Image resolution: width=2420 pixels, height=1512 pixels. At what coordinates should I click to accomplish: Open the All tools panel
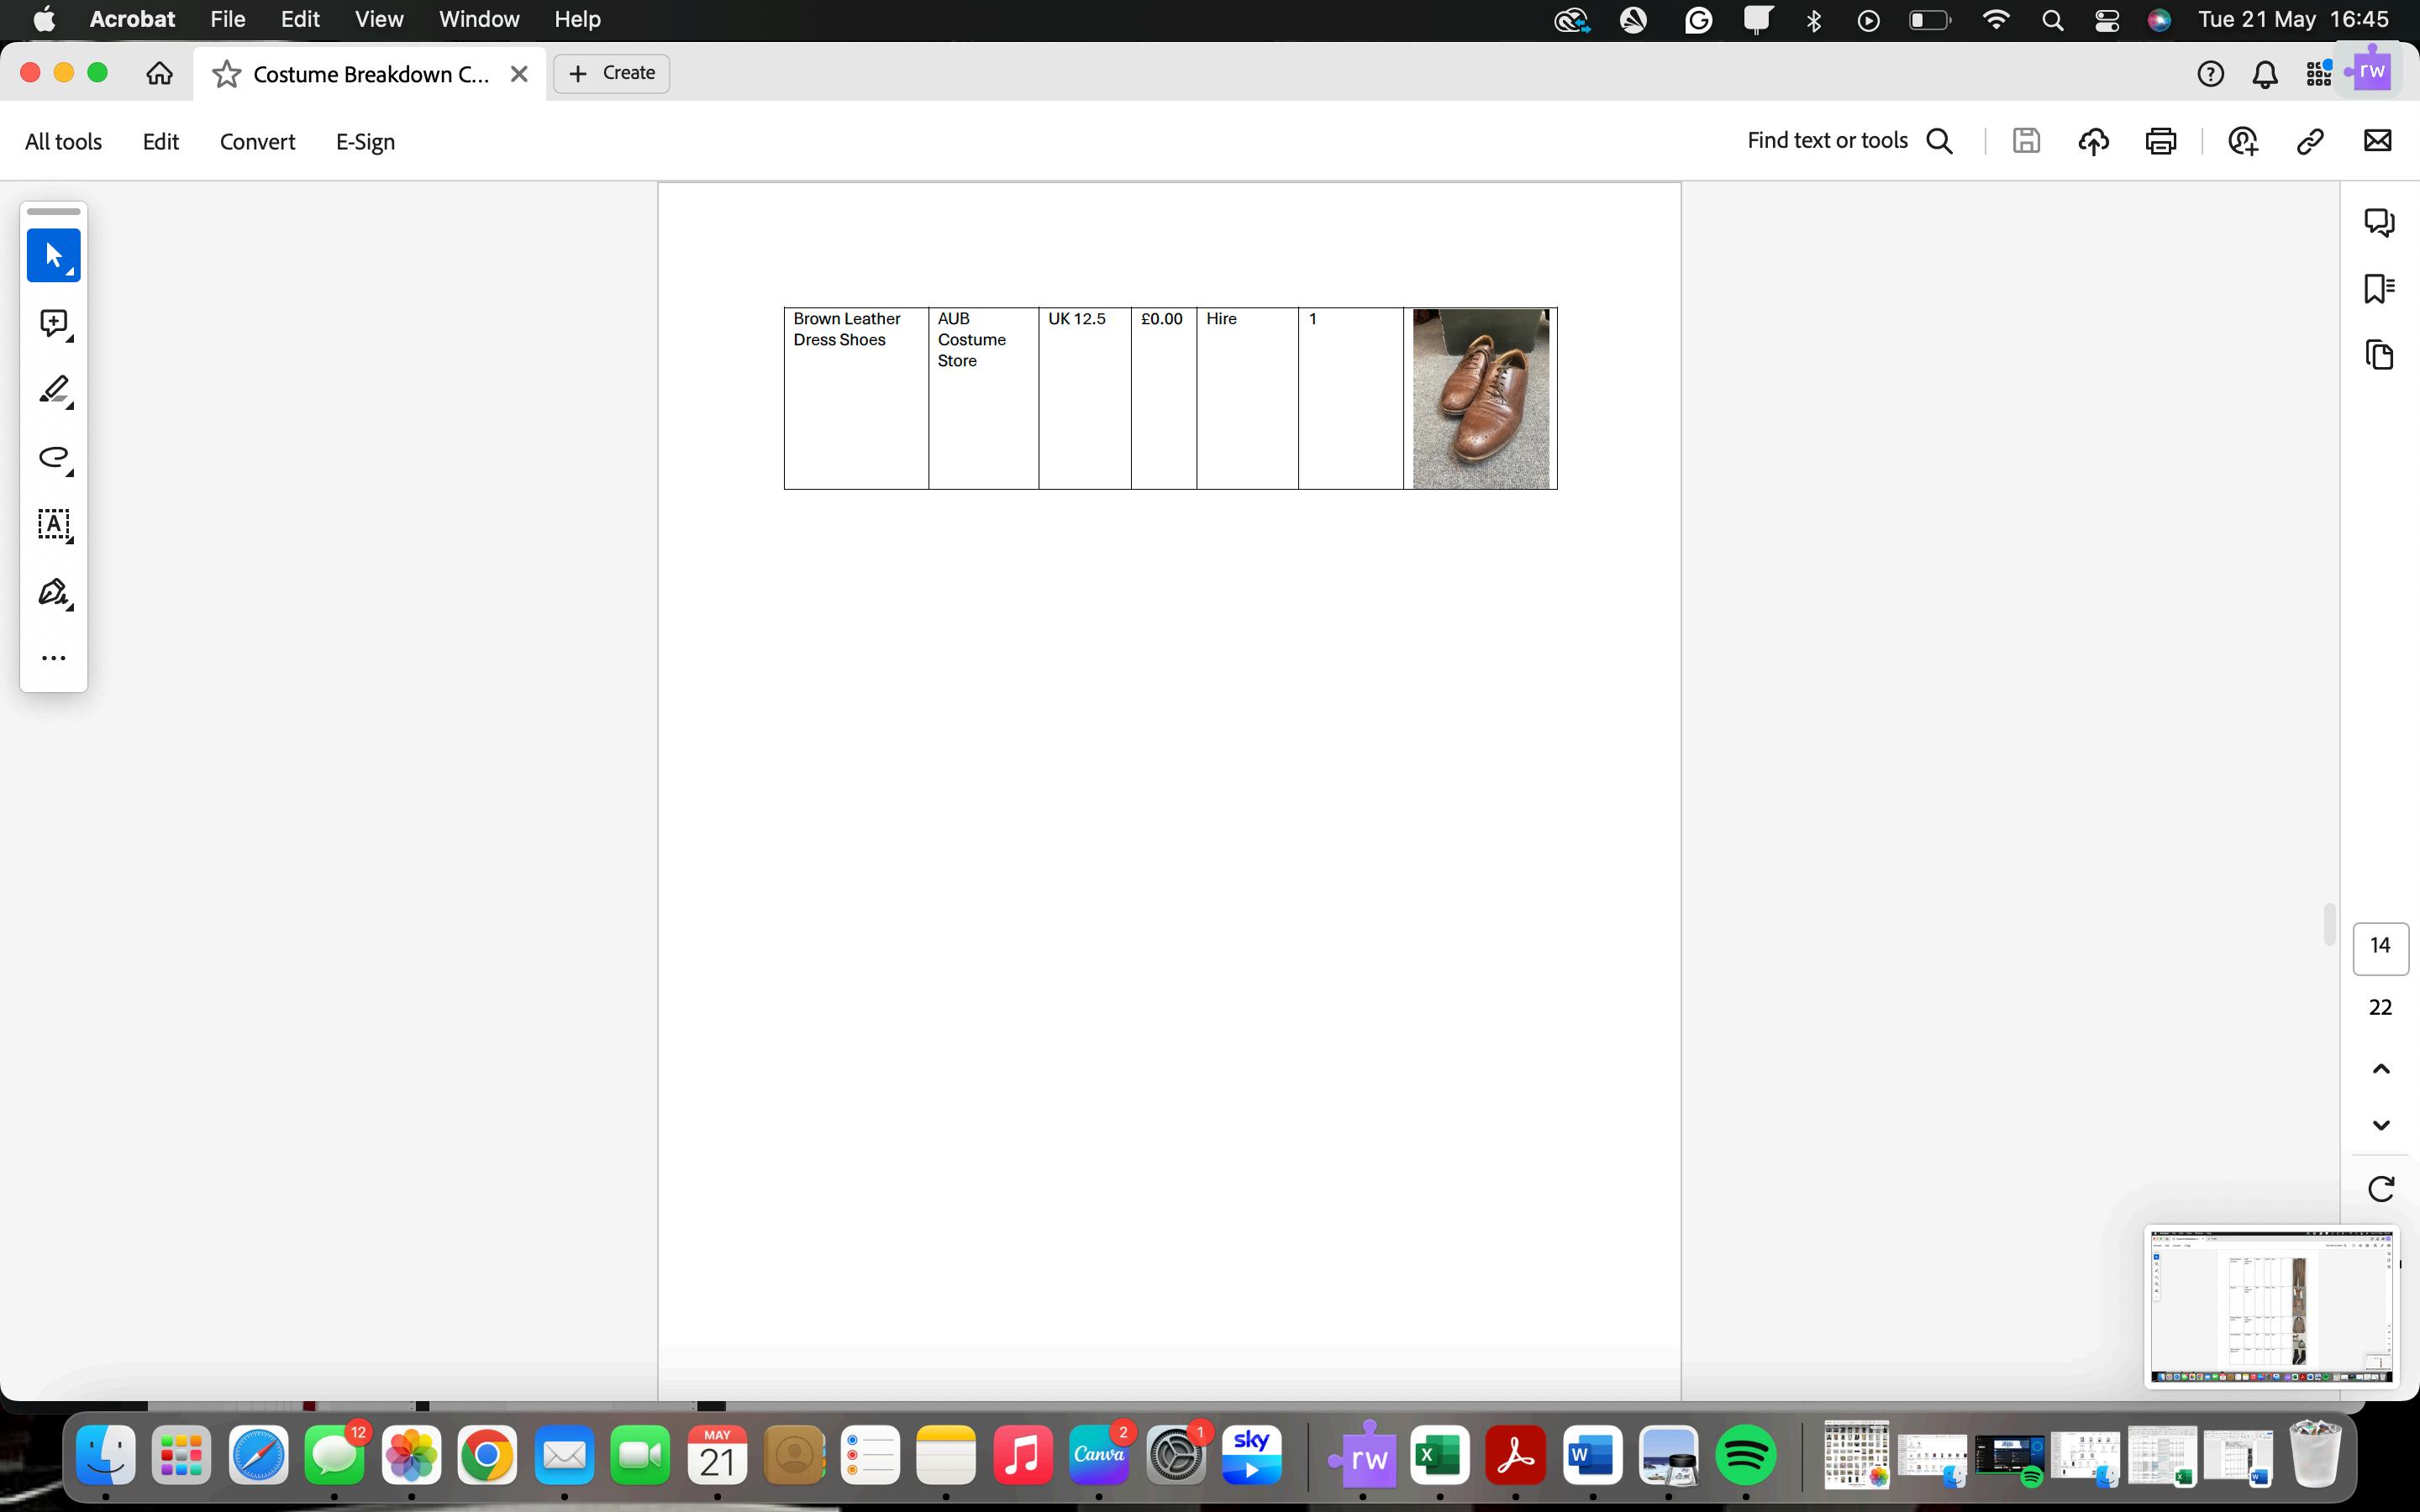click(63, 142)
